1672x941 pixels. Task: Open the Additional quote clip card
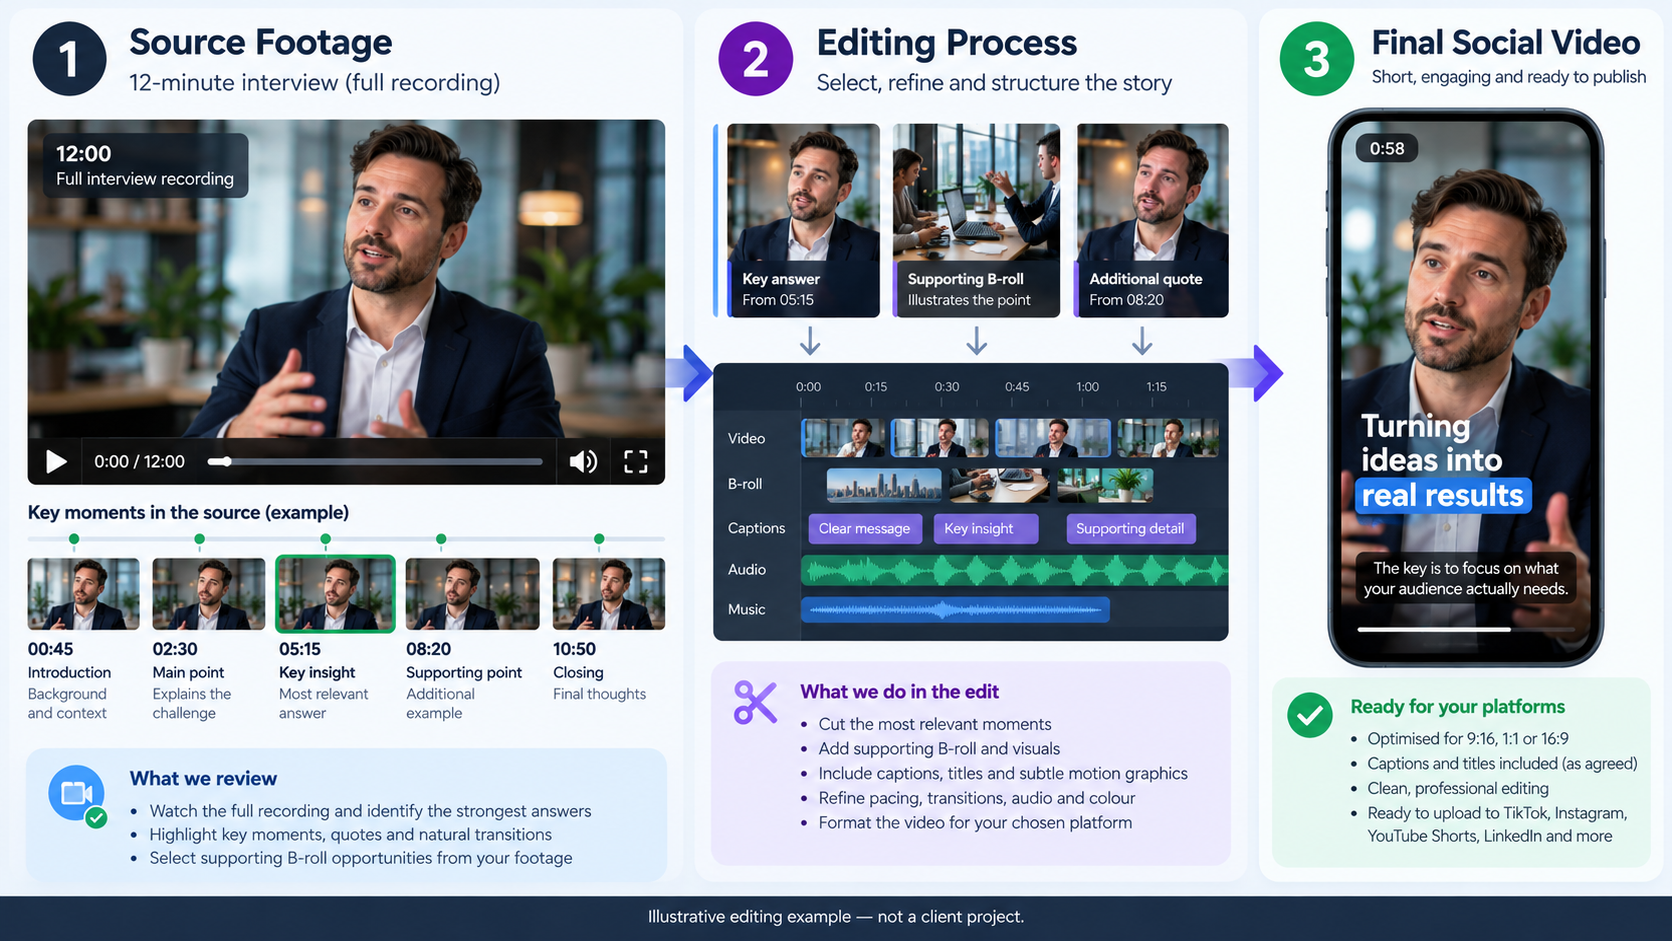pyautogui.click(x=1151, y=220)
